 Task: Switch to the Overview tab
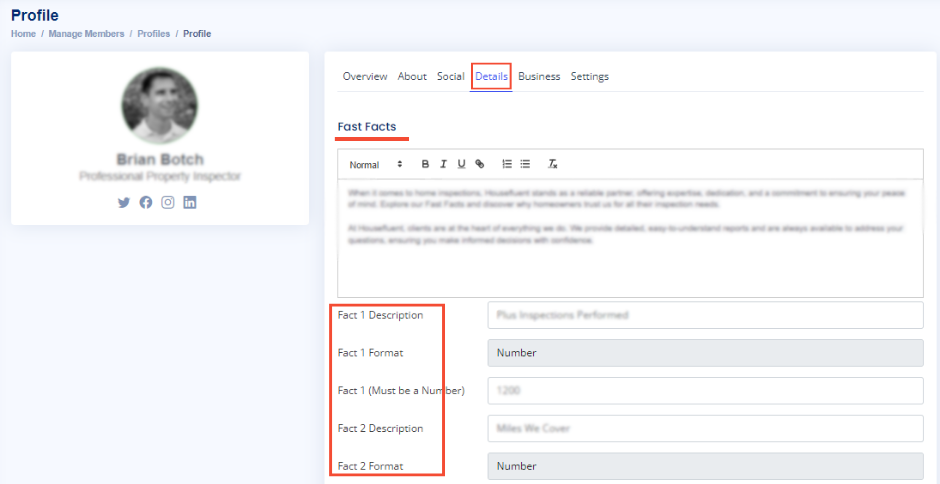coord(364,76)
